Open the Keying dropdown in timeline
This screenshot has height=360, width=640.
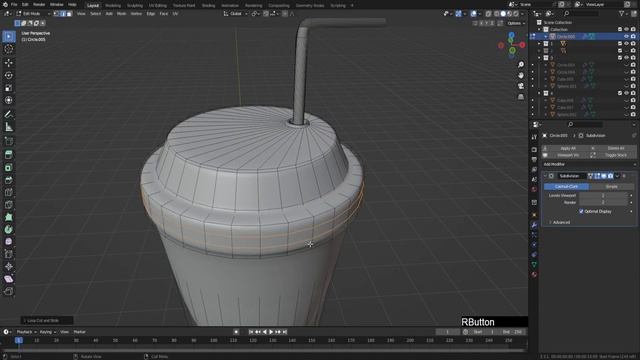pos(48,332)
